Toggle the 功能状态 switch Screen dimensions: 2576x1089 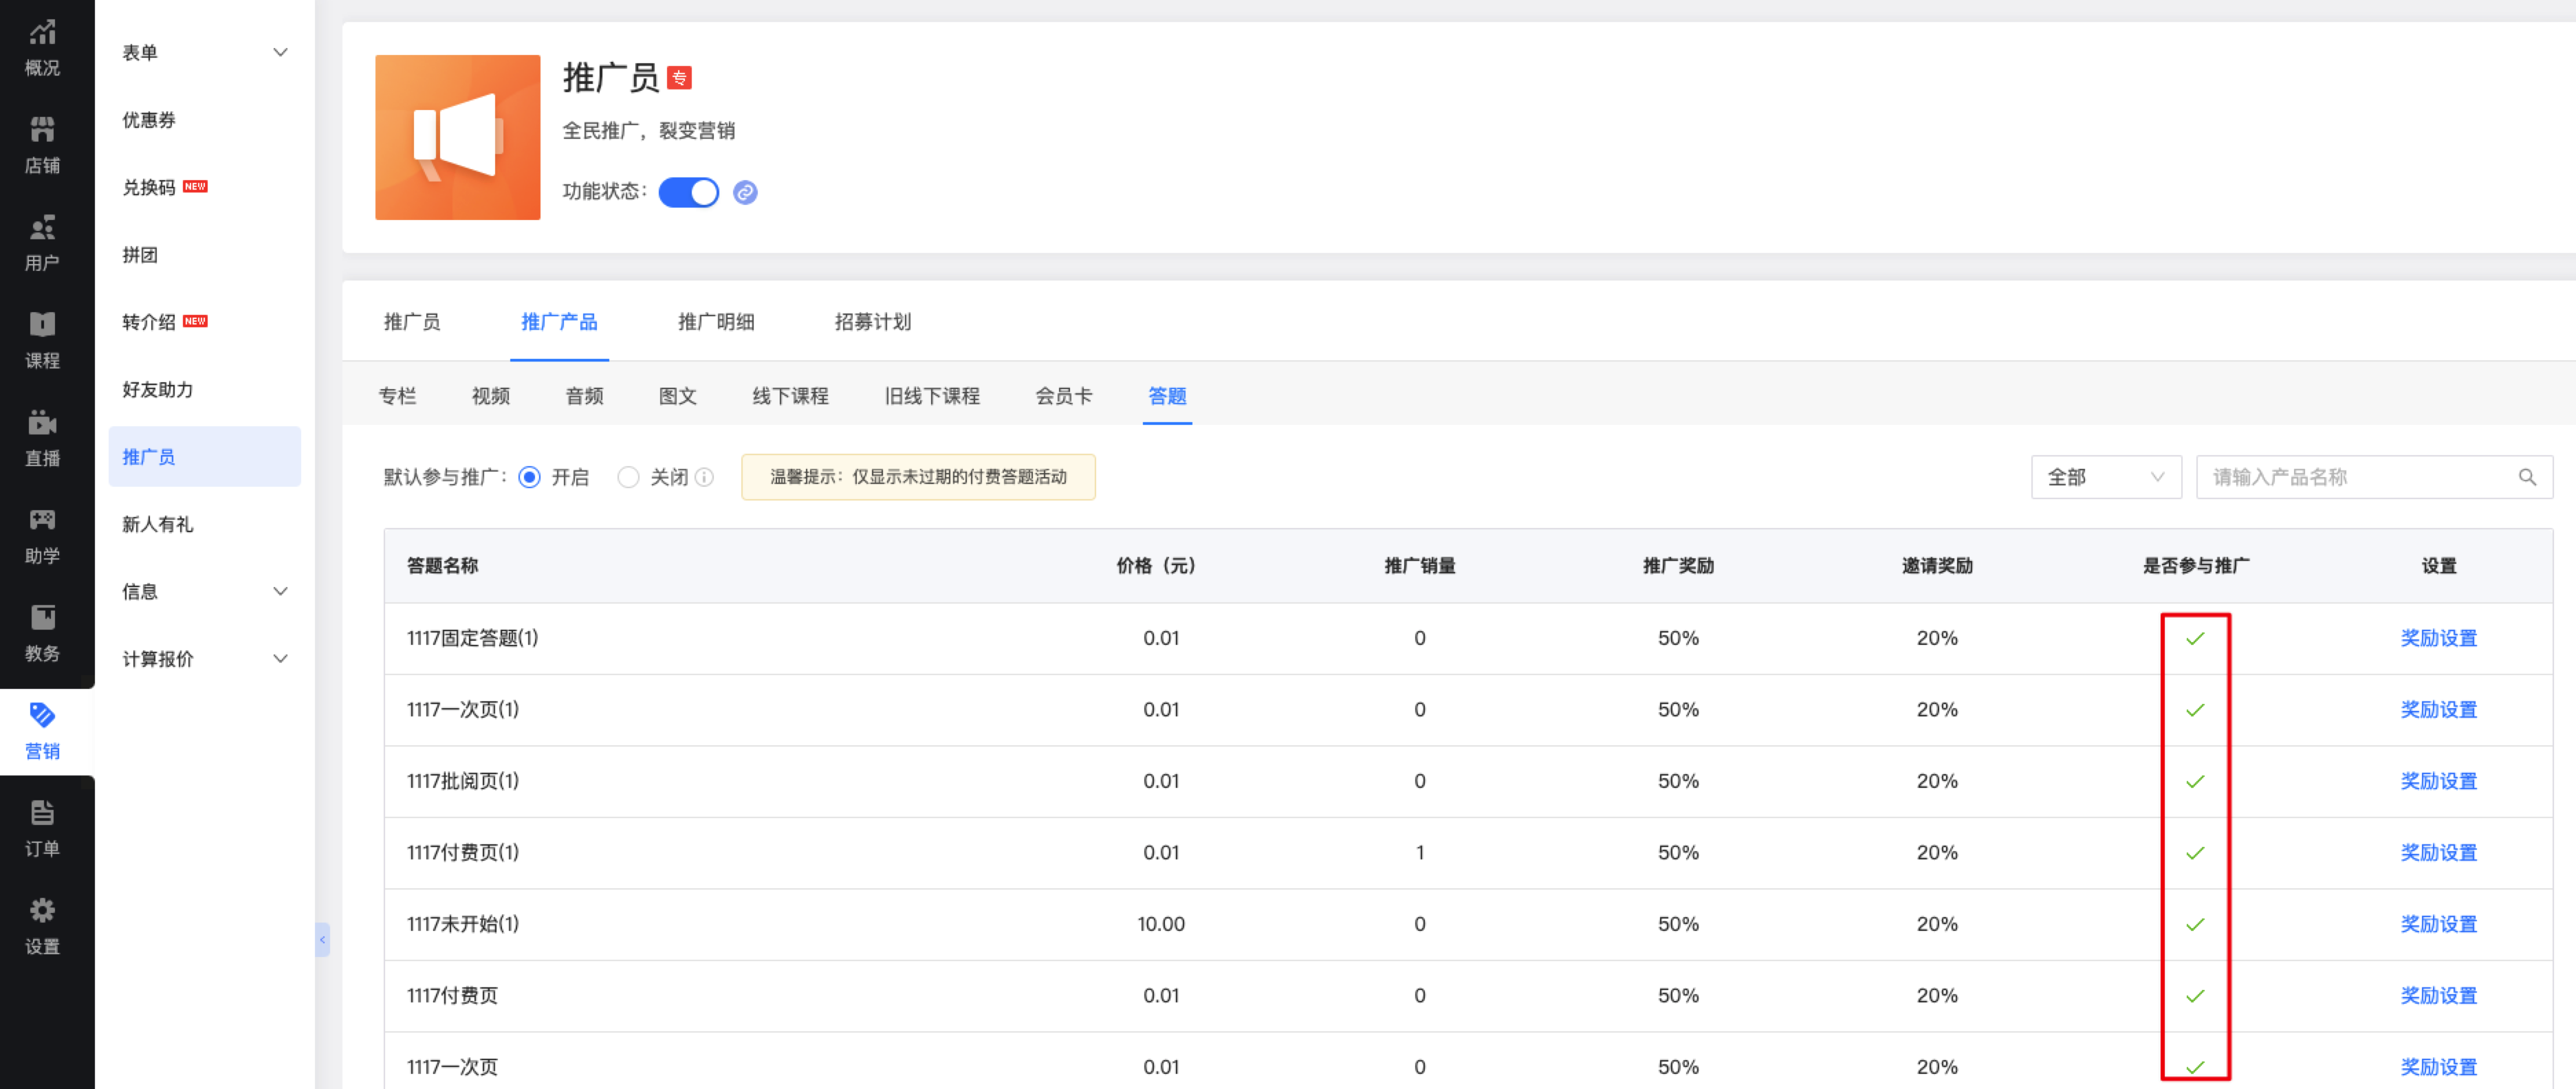(x=688, y=192)
